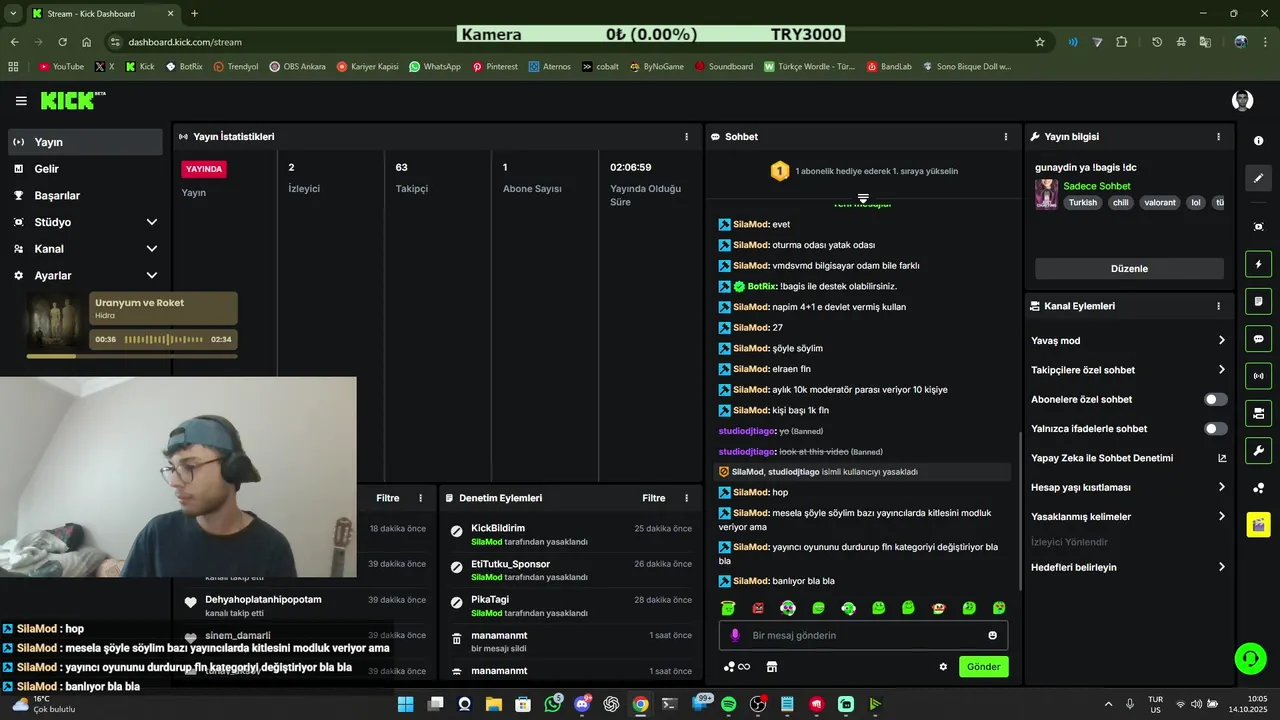Screen dimensions: 1280x720
Task: Click the Uranyum ve Roket track progress bar
Action: point(132,356)
